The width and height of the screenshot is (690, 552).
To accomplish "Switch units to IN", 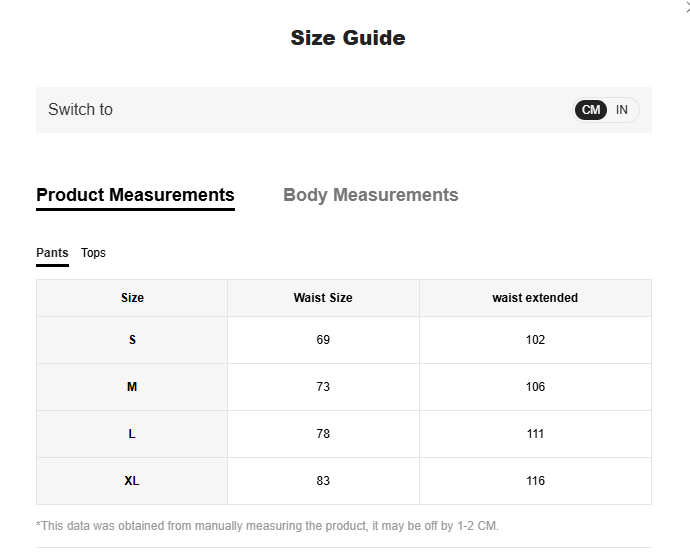I will pos(622,110).
